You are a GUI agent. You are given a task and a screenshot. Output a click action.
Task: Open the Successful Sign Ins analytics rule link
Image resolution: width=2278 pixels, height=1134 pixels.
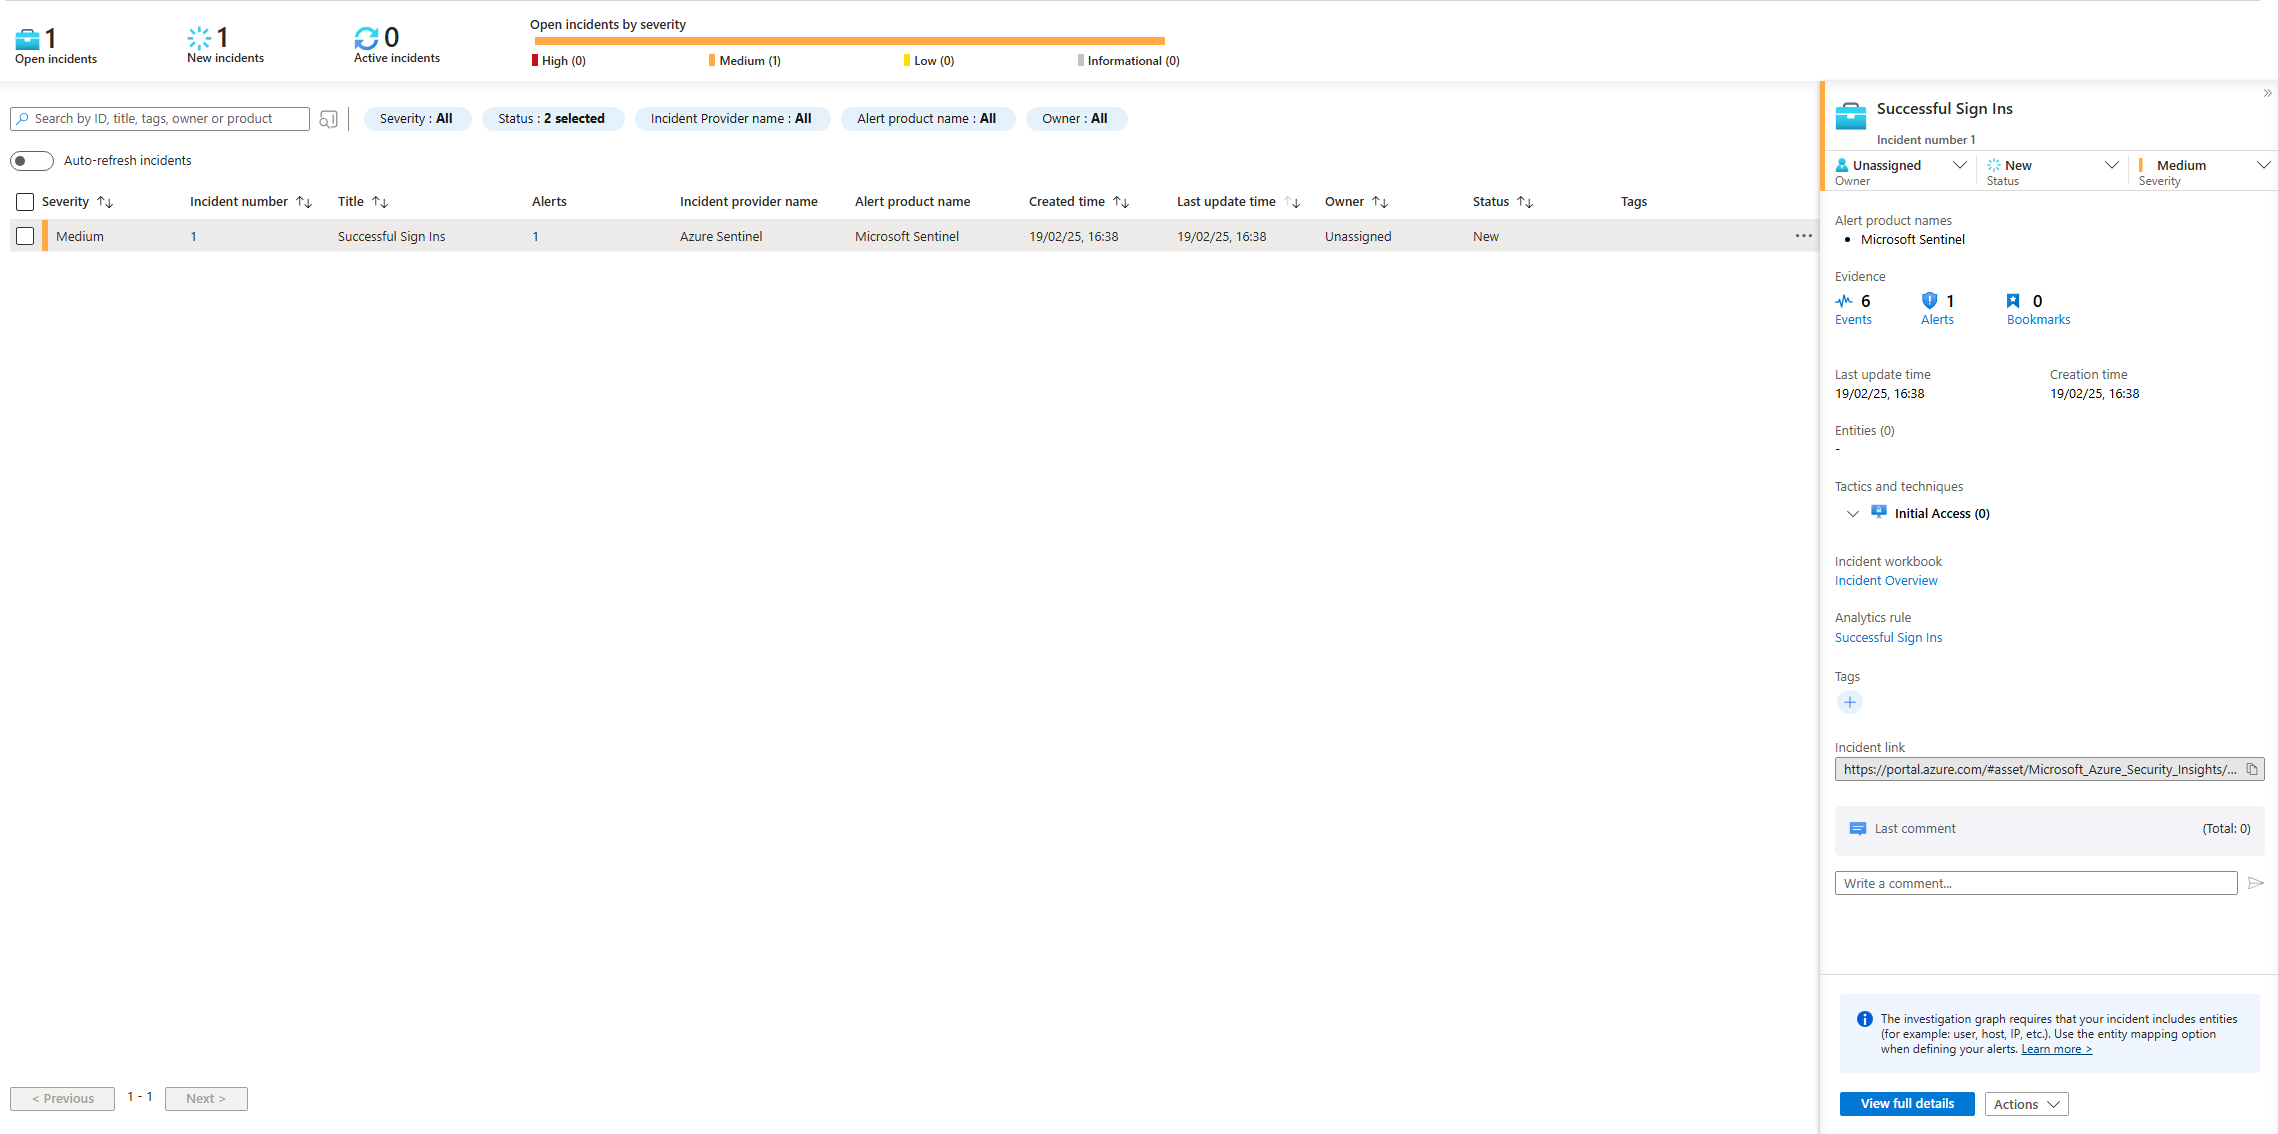(x=1888, y=638)
